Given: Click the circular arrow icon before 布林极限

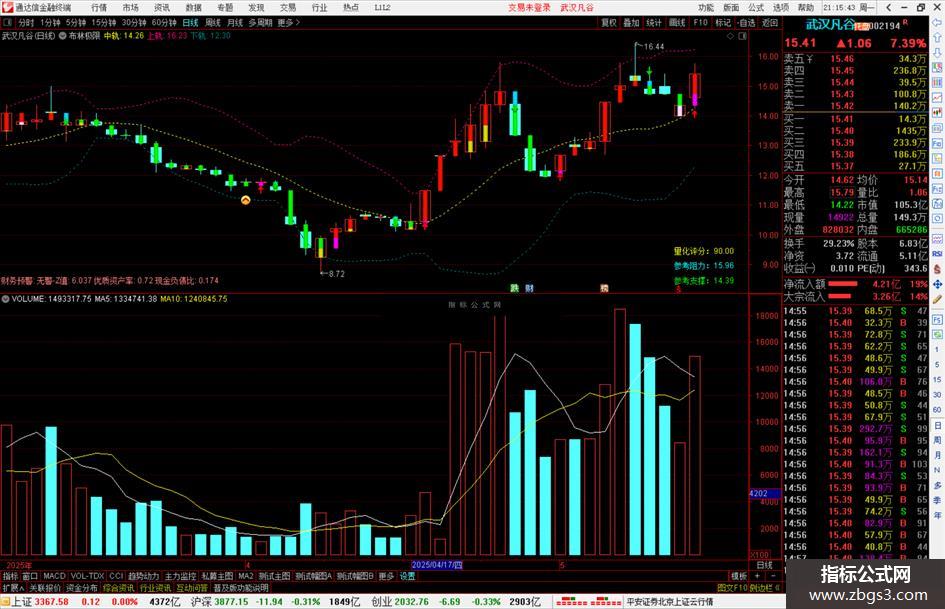Looking at the screenshot, I should click(63, 36).
